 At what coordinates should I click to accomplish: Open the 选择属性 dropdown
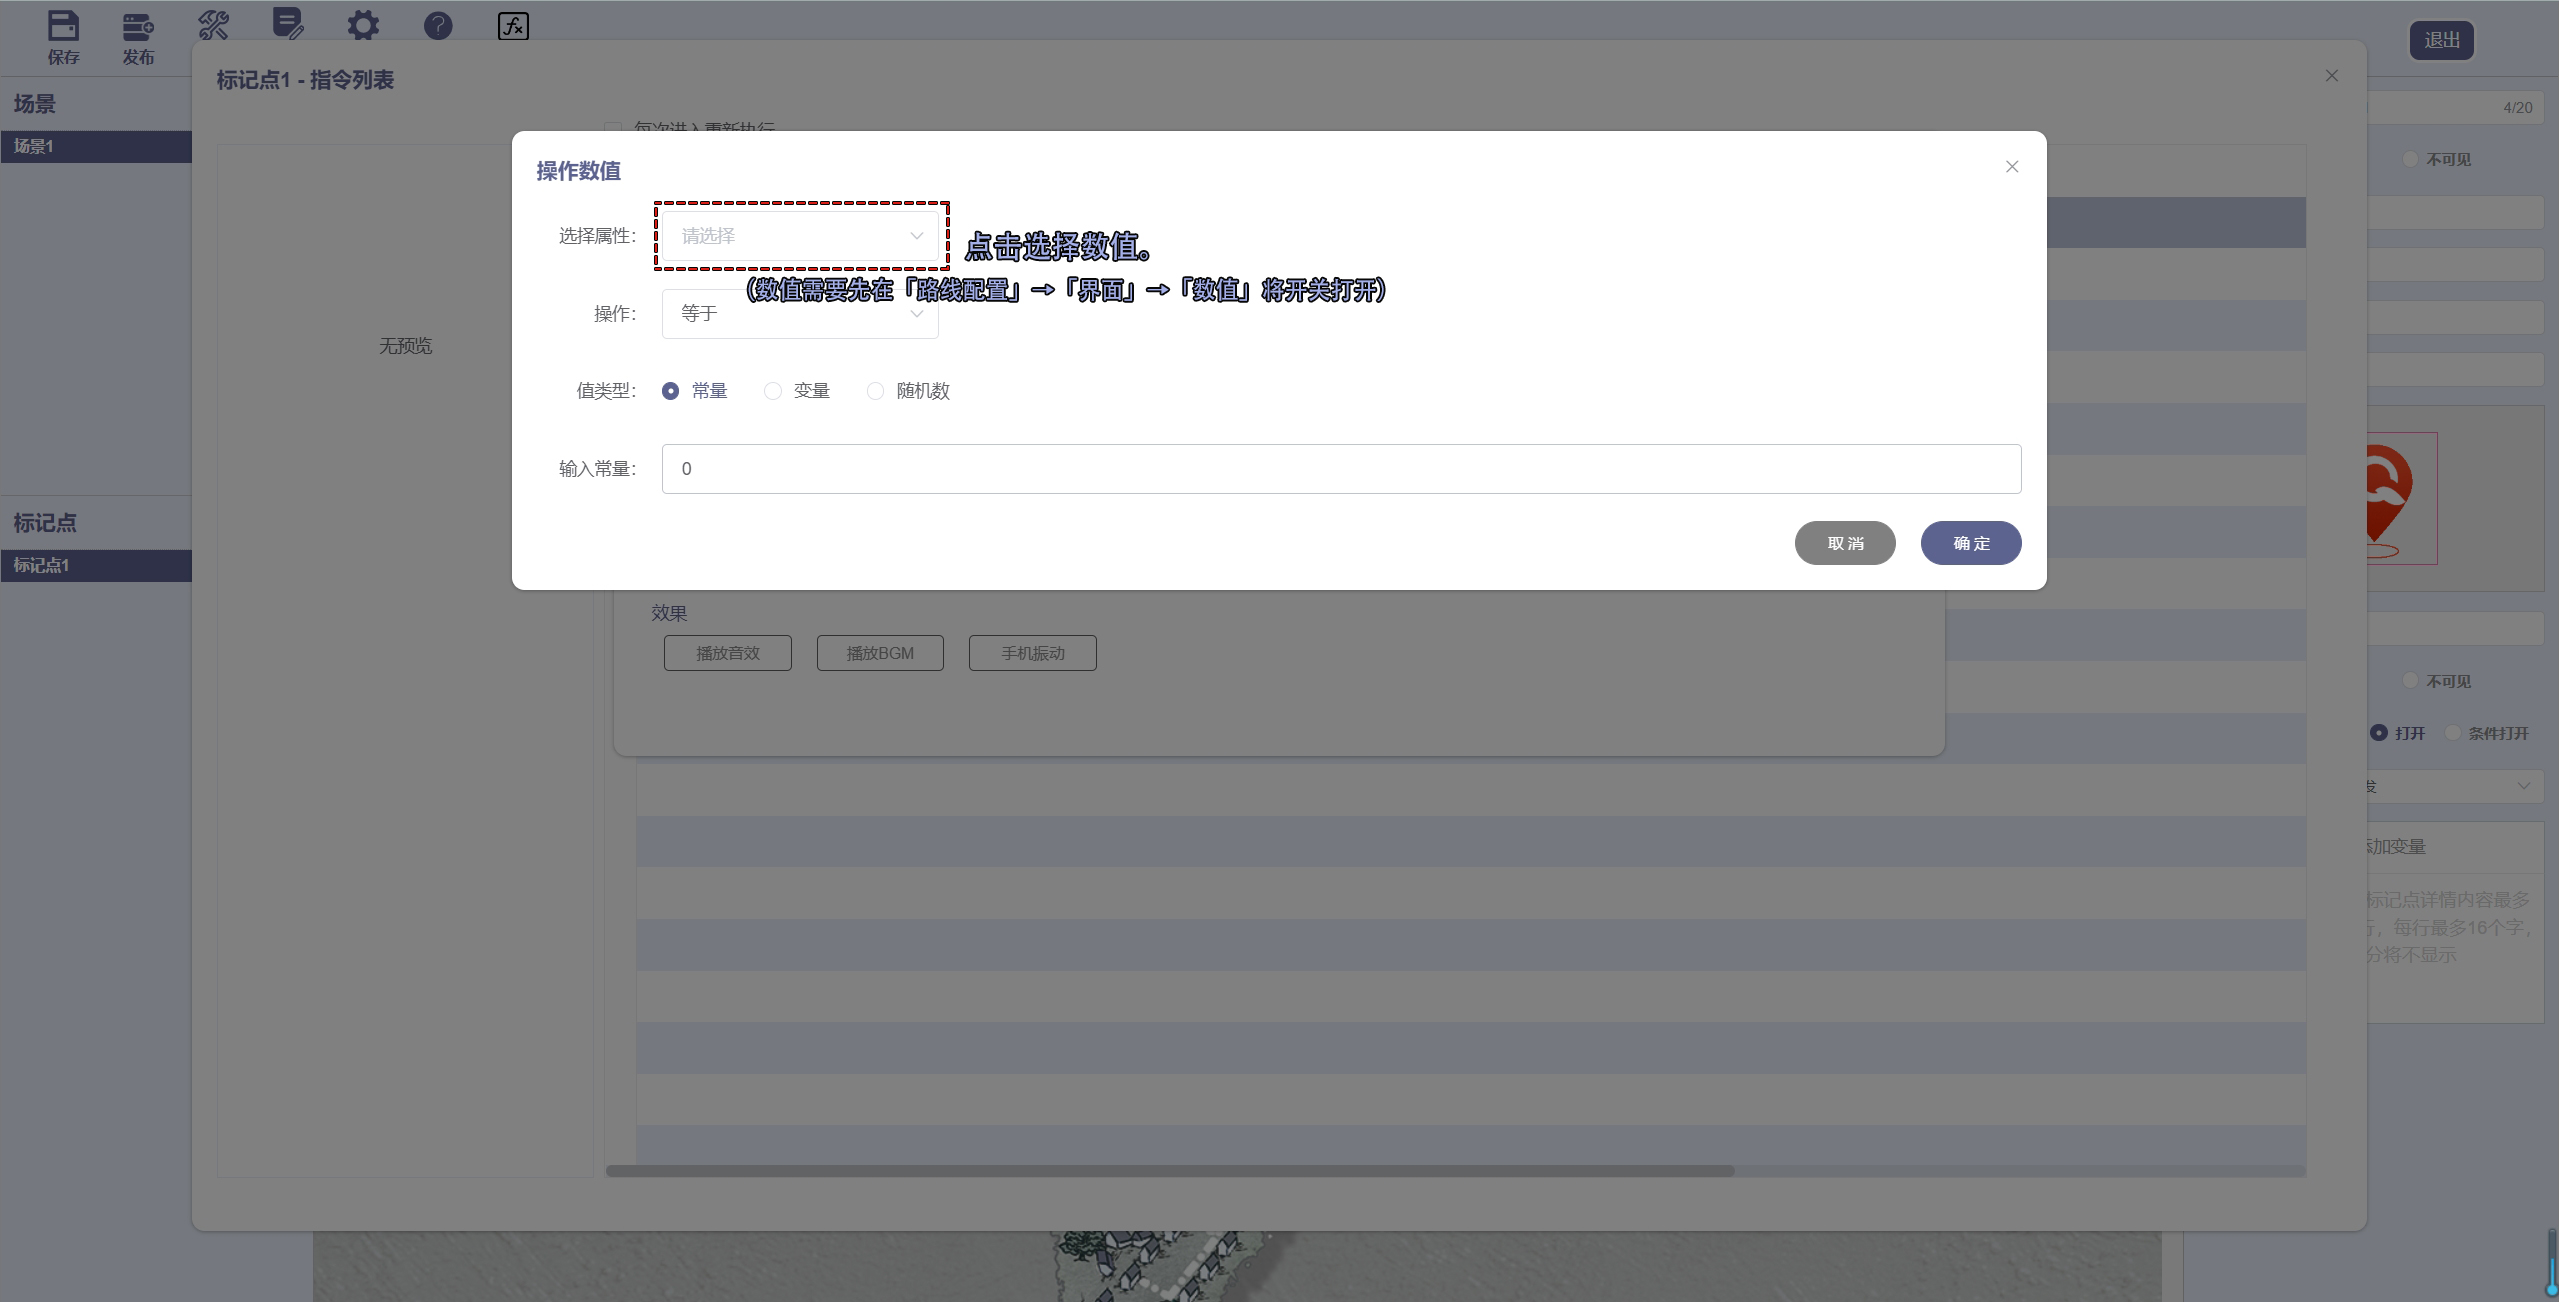pyautogui.click(x=800, y=236)
